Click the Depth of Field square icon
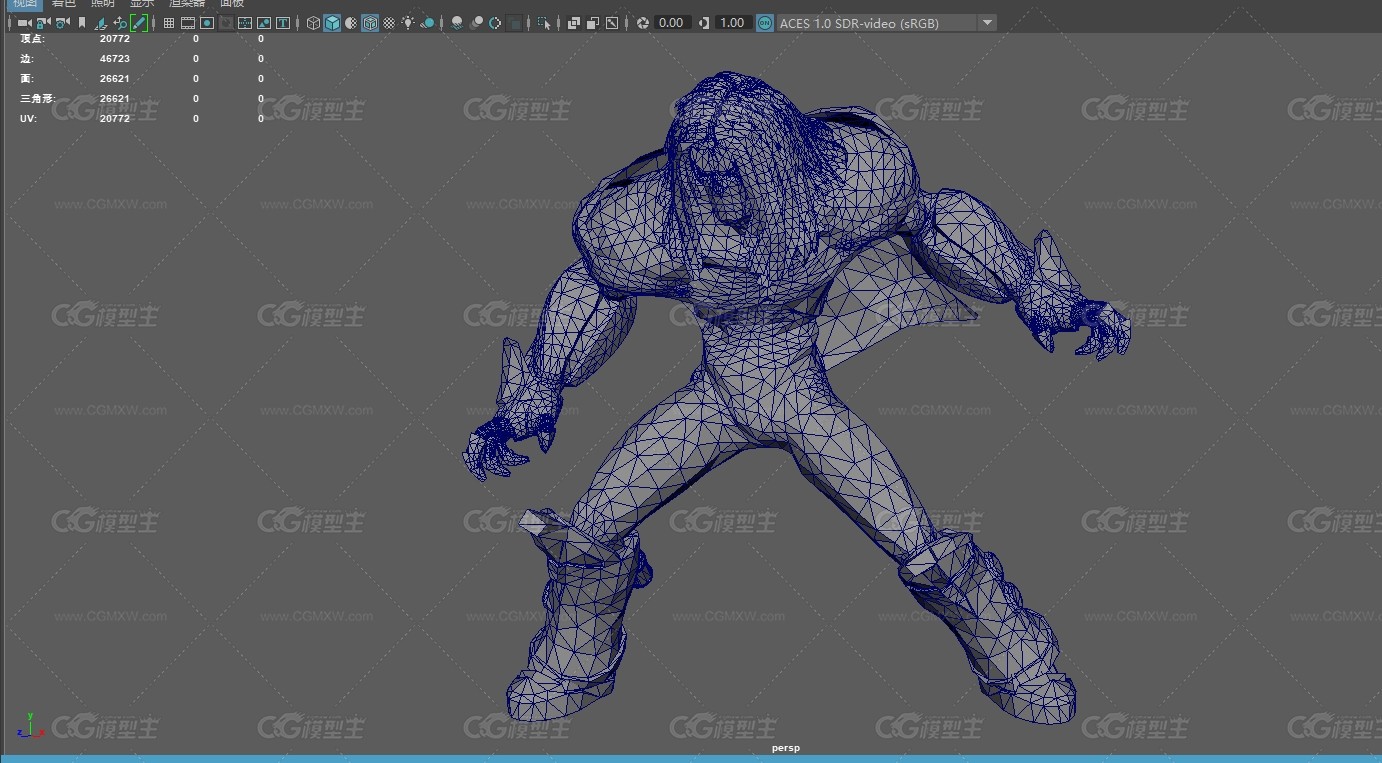 pyautogui.click(x=514, y=23)
